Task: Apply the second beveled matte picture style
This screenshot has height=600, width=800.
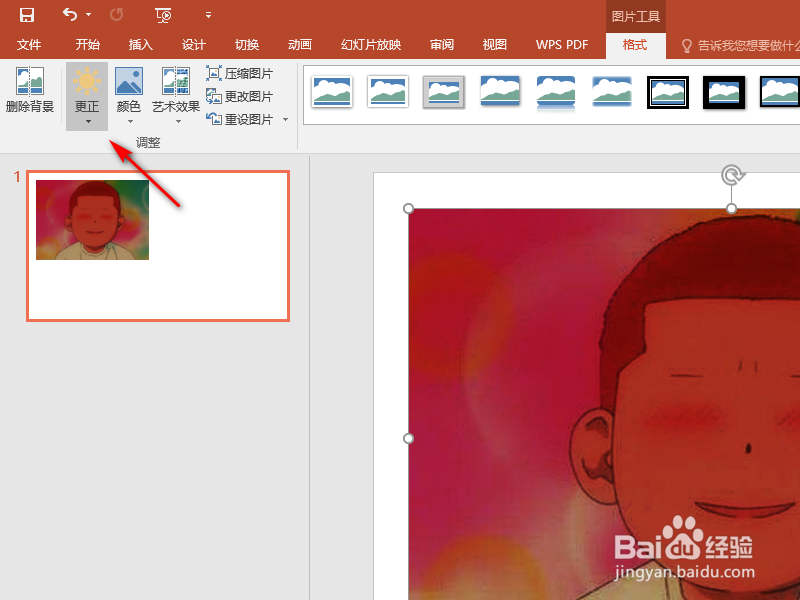Action: pyautogui.click(x=388, y=92)
